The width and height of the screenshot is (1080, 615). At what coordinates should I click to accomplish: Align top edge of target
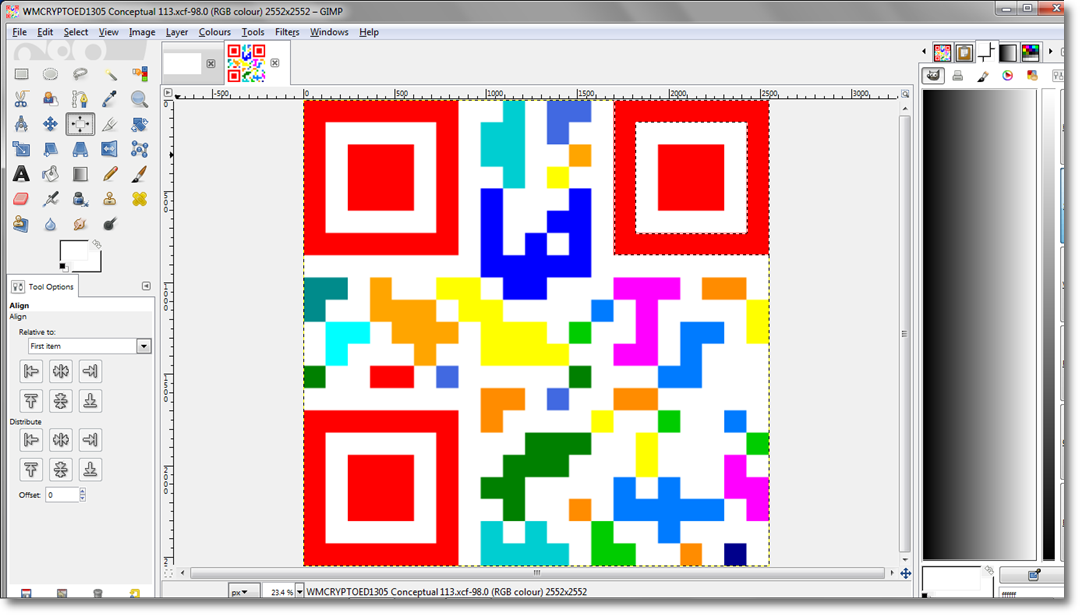31,401
